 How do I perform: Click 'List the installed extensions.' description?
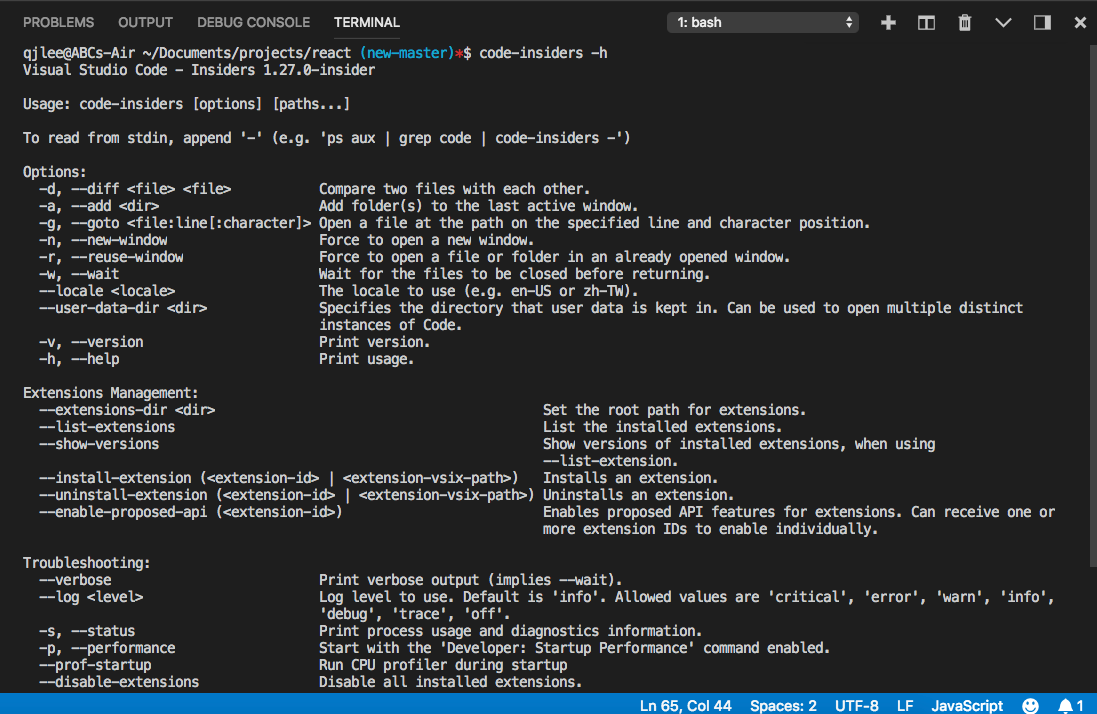[663, 427]
